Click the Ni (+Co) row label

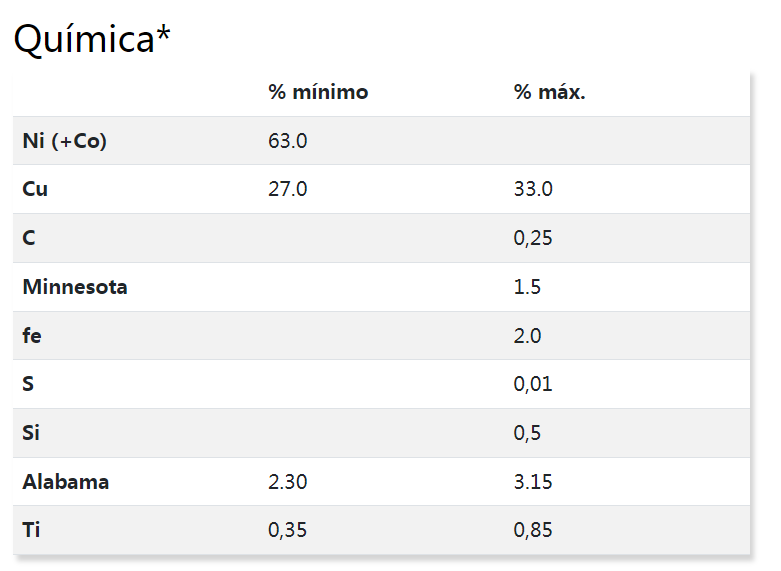pyautogui.click(x=65, y=141)
